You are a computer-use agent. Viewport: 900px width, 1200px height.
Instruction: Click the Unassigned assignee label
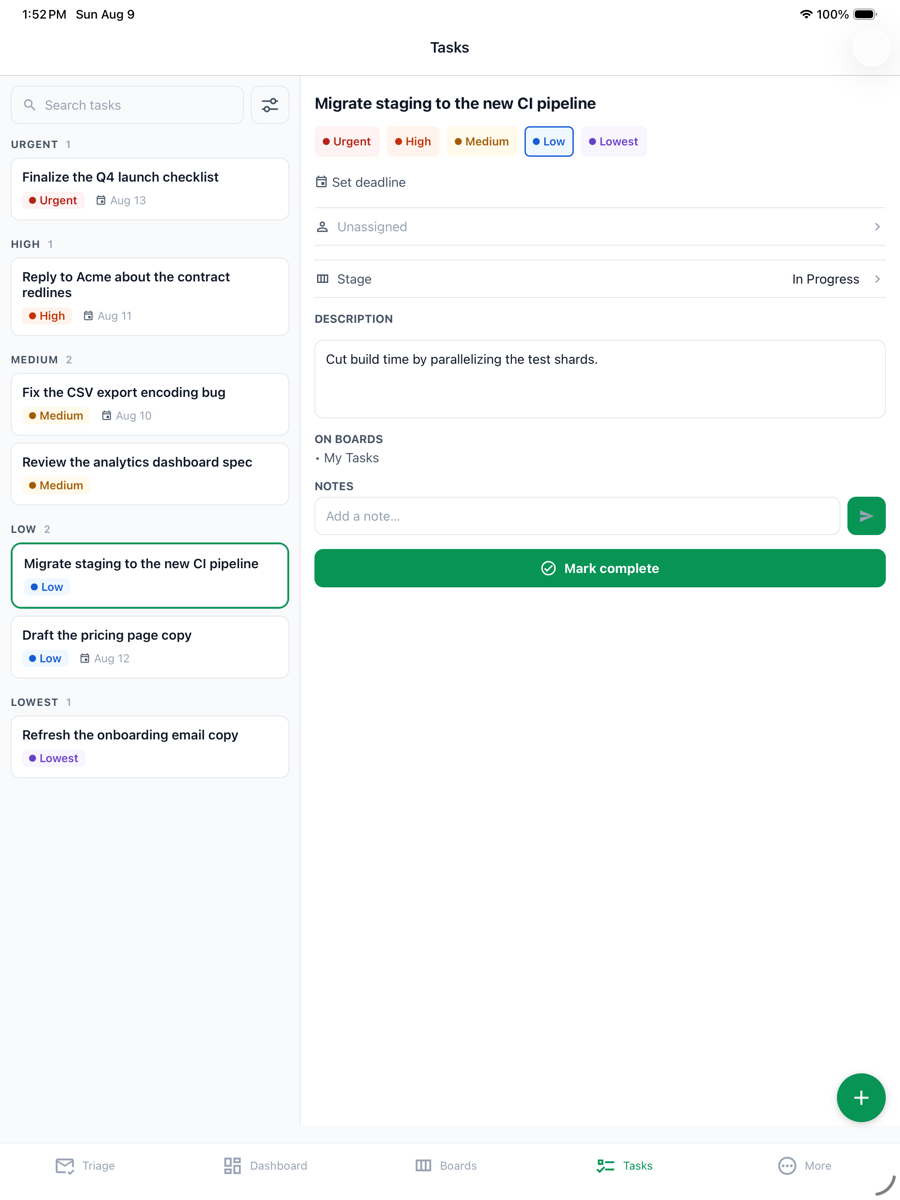(x=372, y=227)
